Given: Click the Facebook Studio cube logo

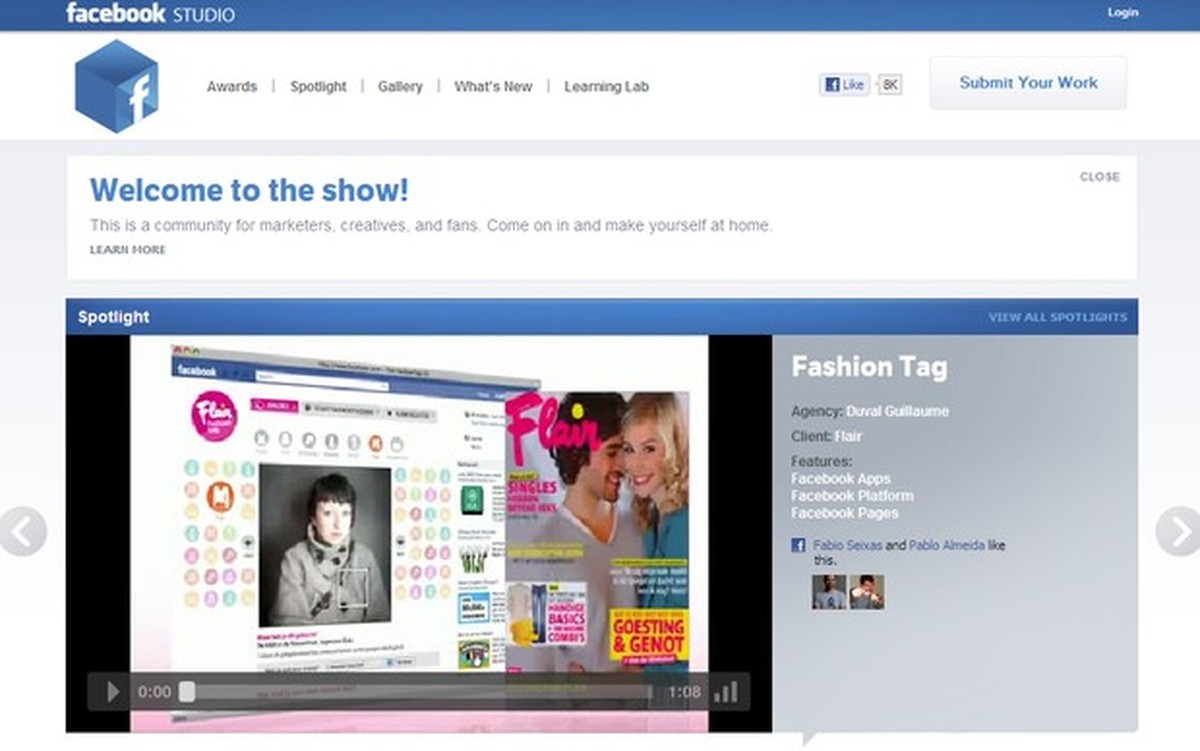Looking at the screenshot, I should 117,86.
